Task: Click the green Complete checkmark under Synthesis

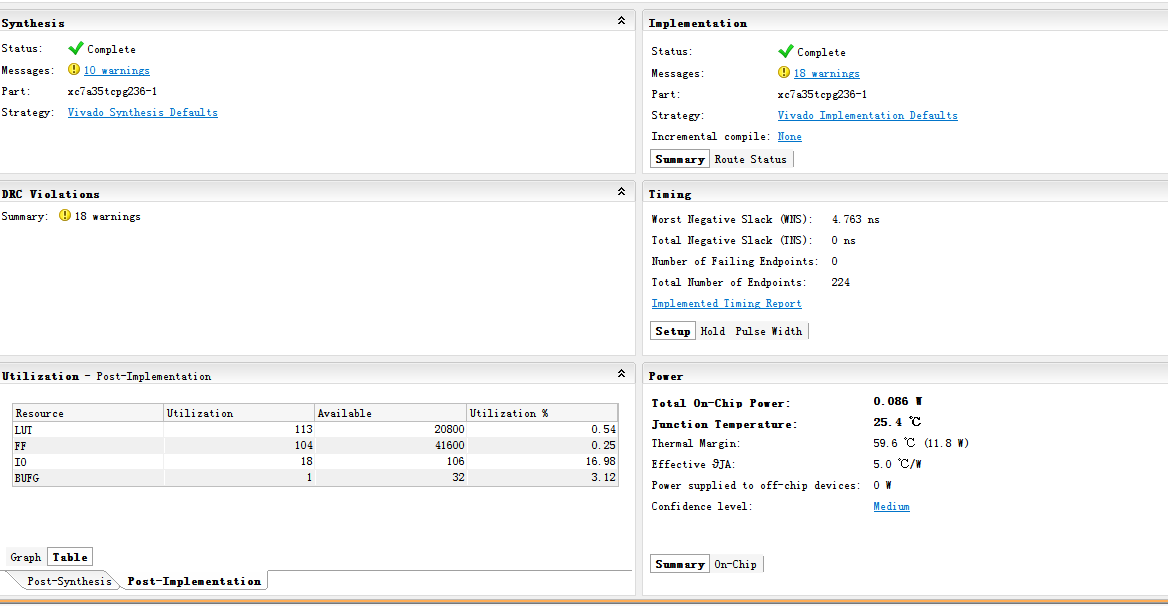Action: tap(75, 48)
